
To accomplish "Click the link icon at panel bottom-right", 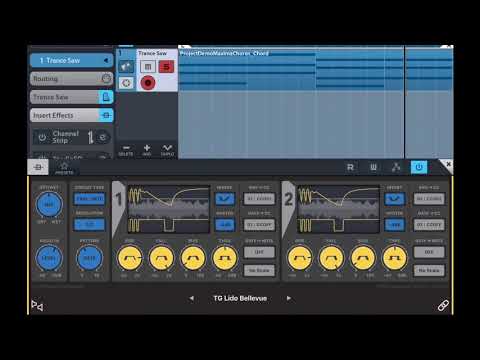I will 443,305.
